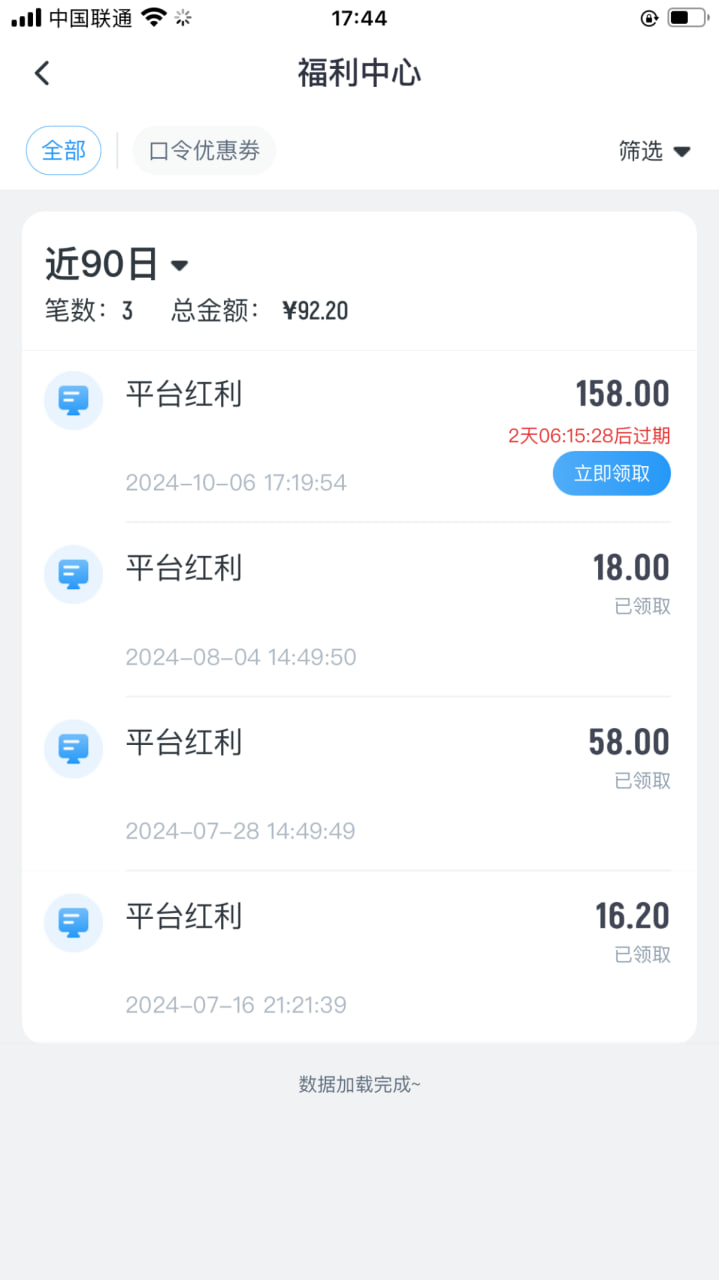Expand the 近90日 date range dropdown
Viewport: 719px width, 1280px height.
(x=102, y=264)
